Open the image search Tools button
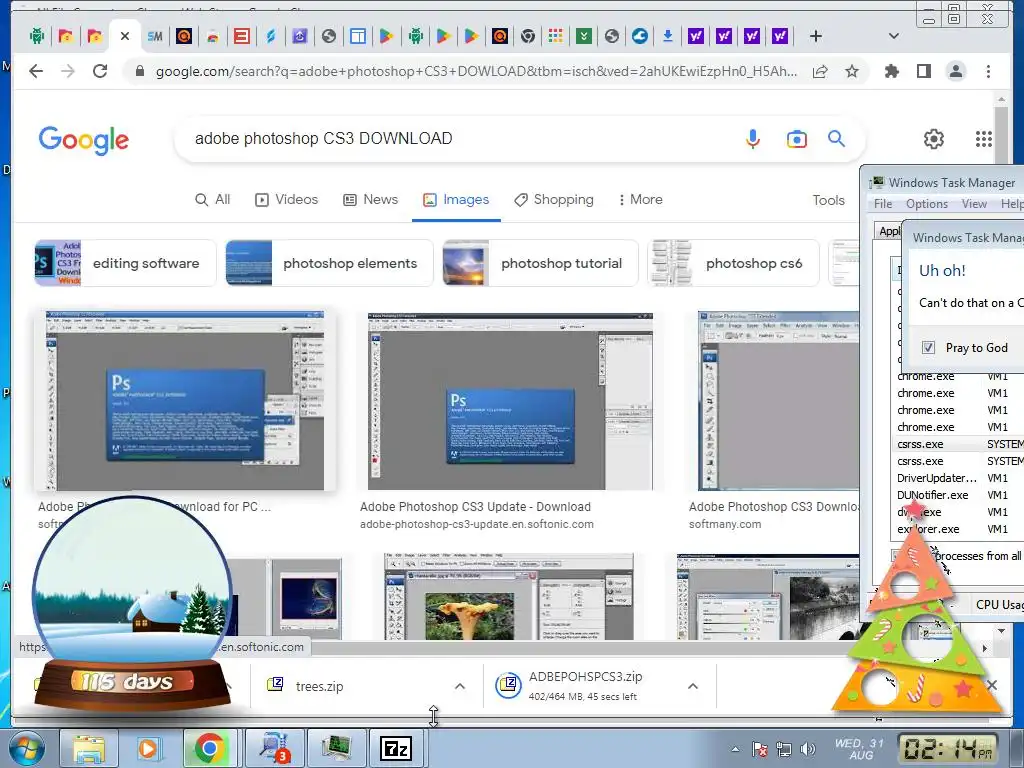The width and height of the screenshot is (1024, 768). pos(828,200)
